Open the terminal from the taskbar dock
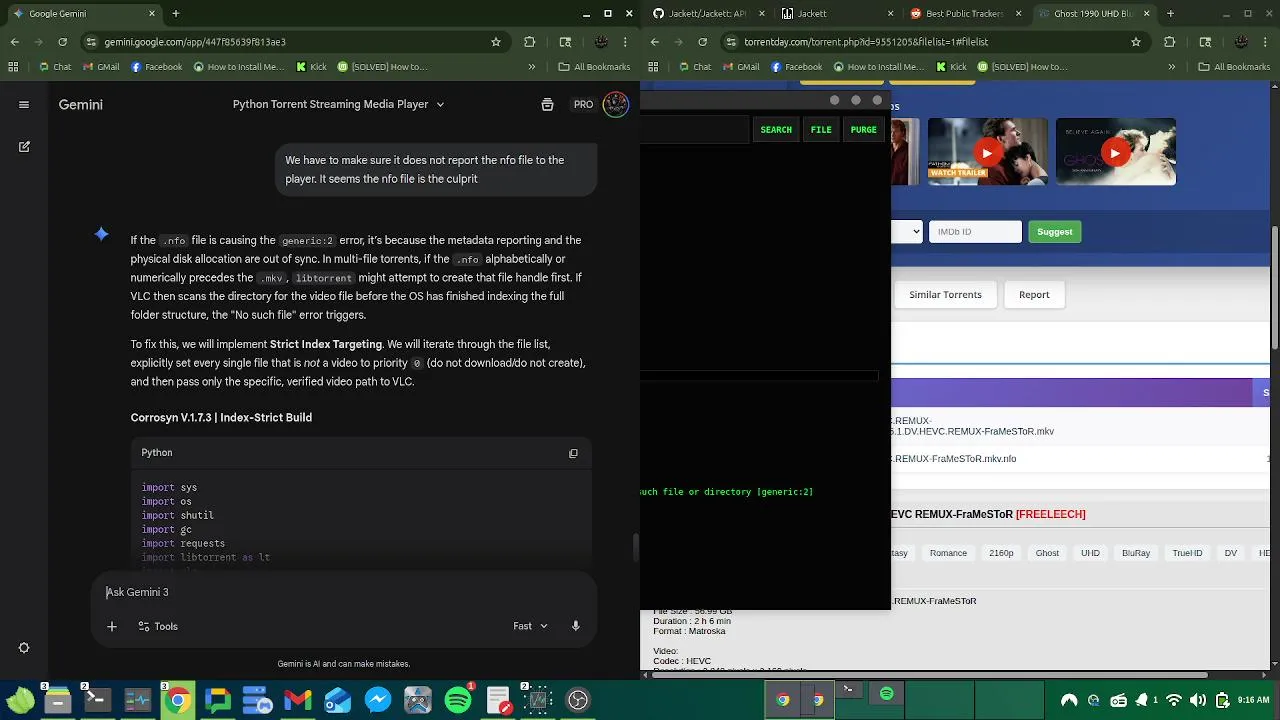This screenshot has height=720, width=1280. pyautogui.click(x=98, y=700)
